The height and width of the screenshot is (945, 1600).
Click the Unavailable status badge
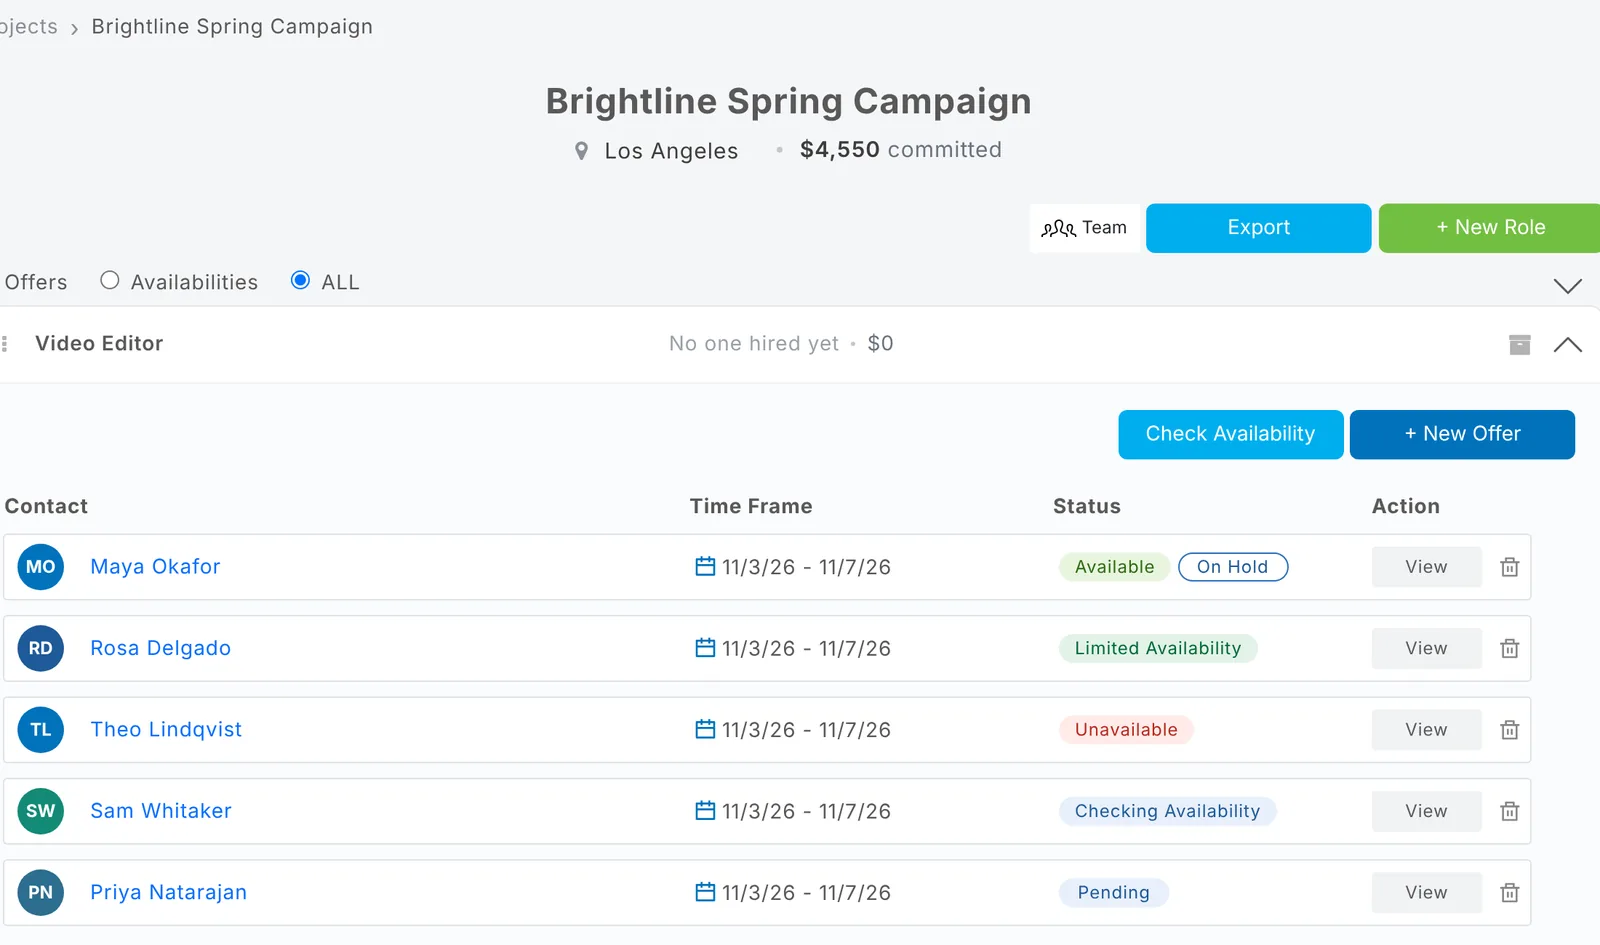[x=1126, y=730]
